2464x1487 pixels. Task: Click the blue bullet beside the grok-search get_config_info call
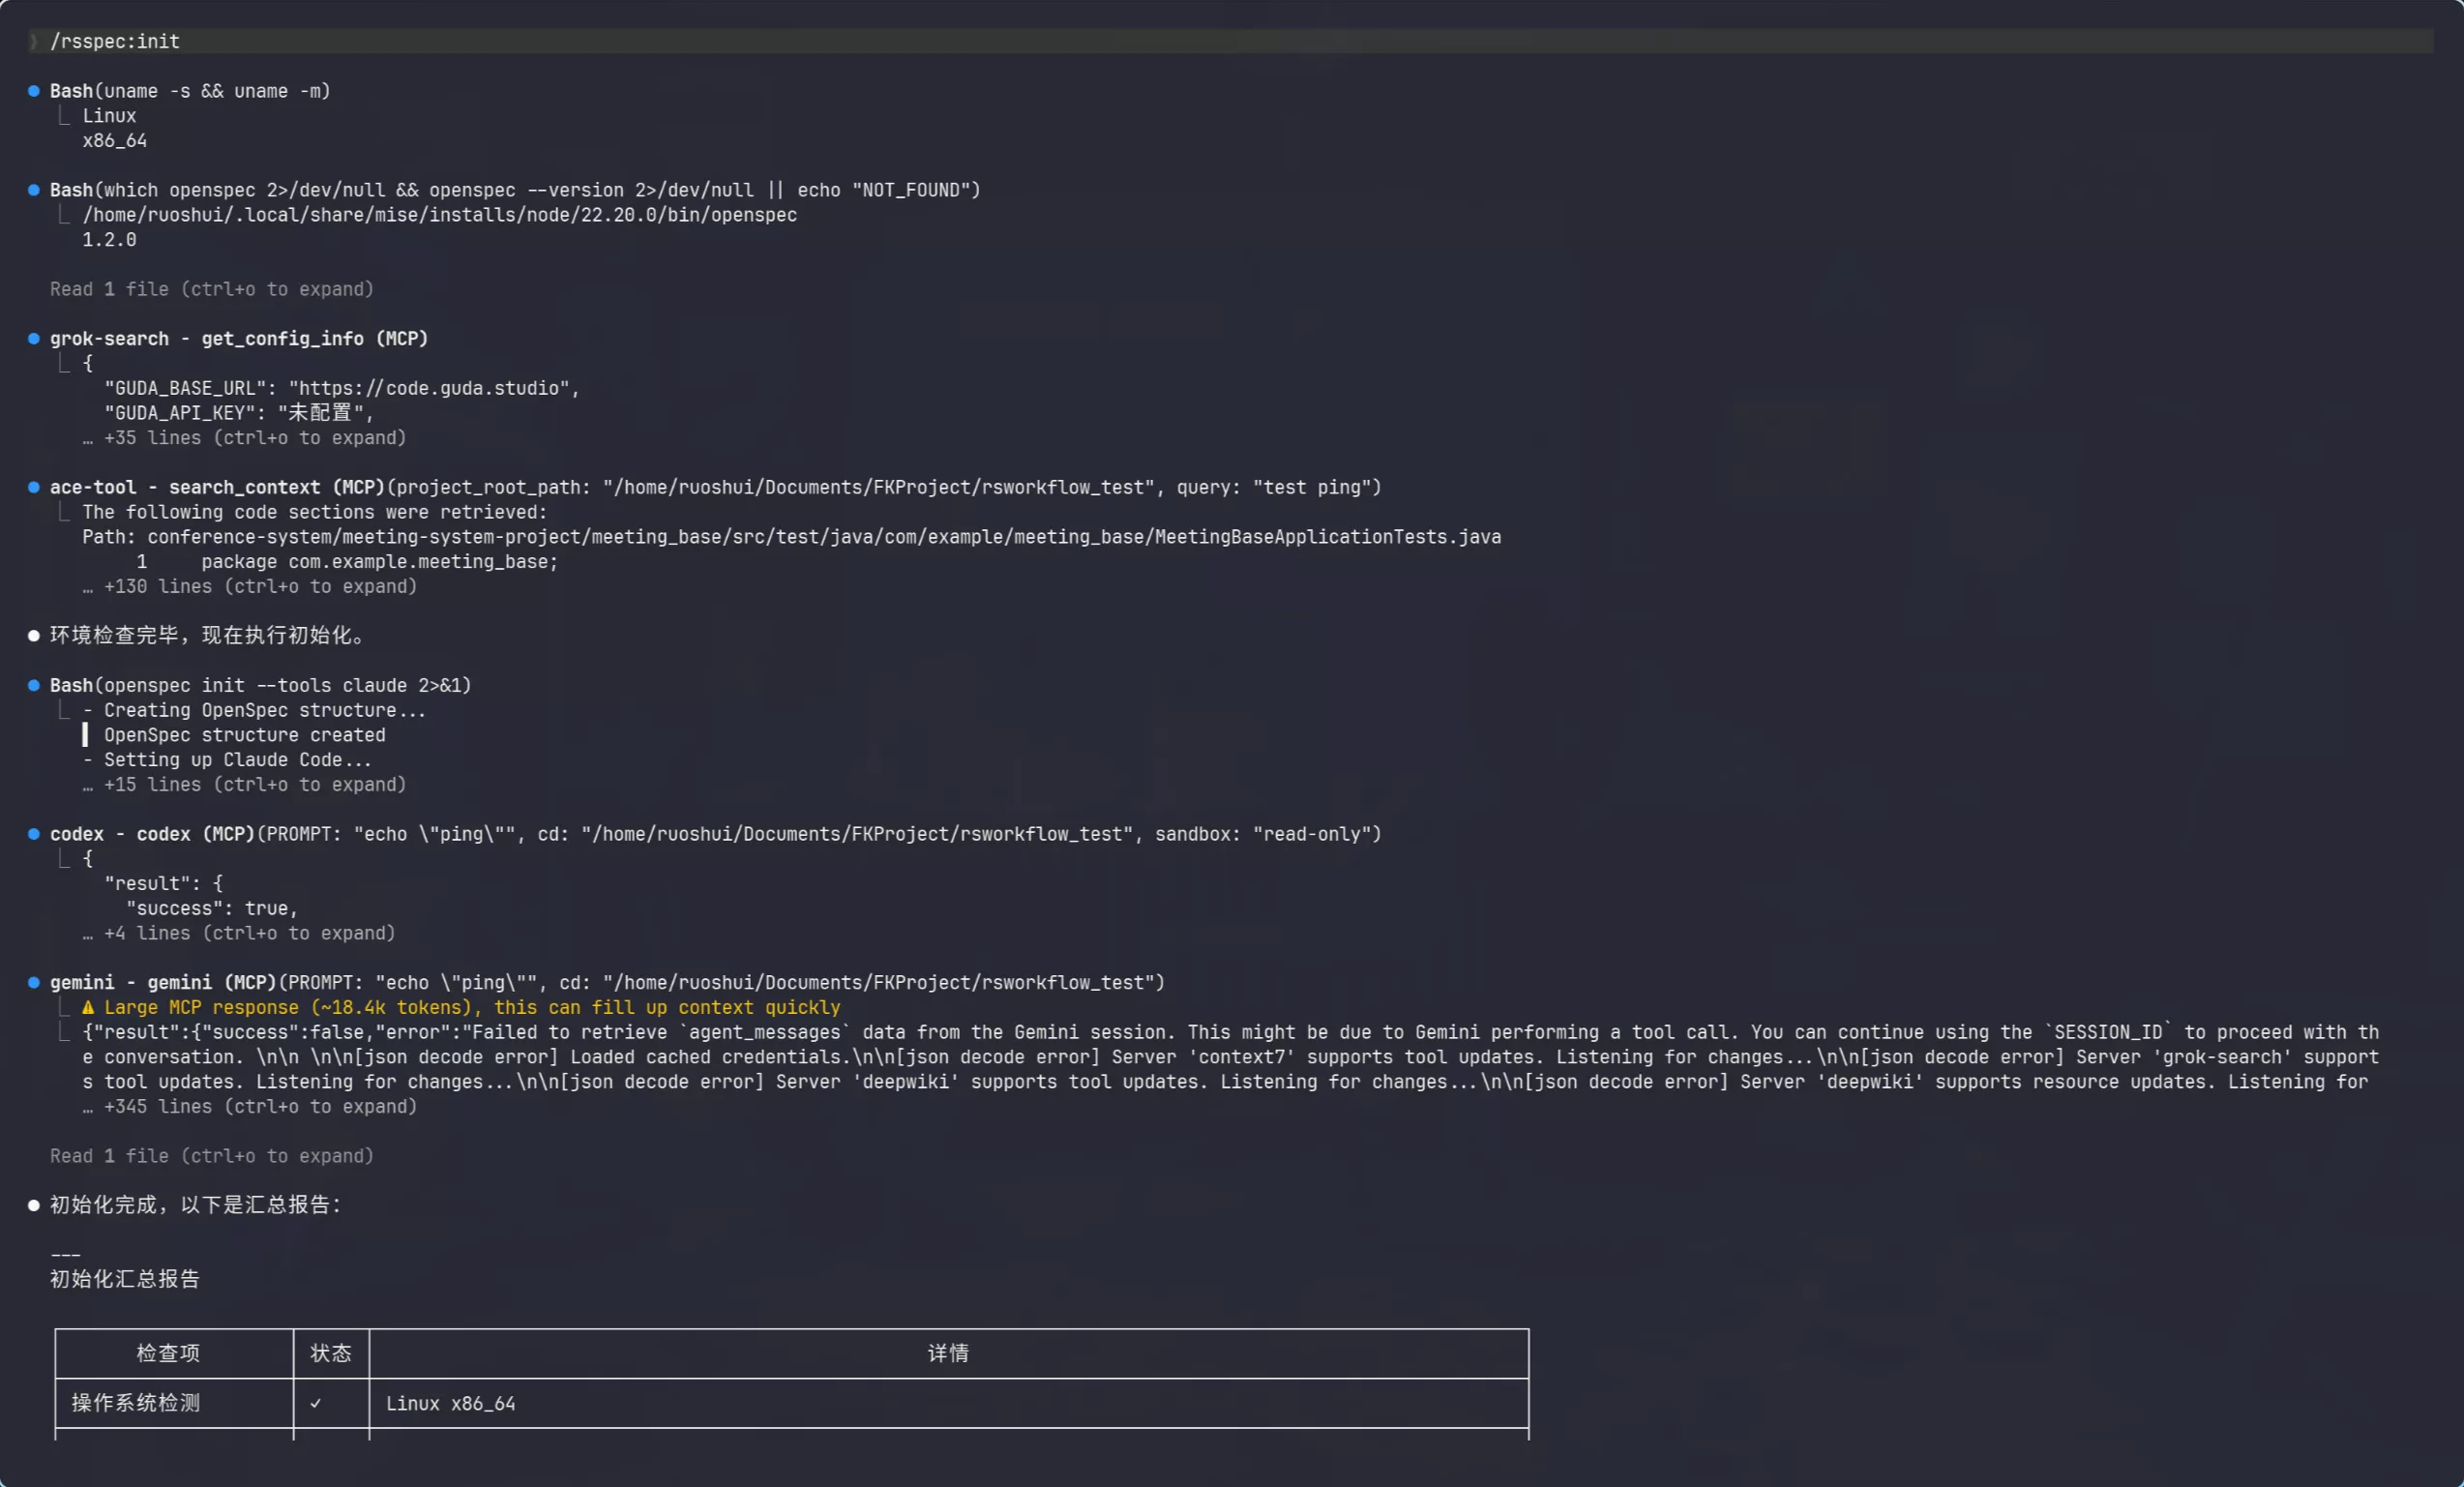coord(33,339)
